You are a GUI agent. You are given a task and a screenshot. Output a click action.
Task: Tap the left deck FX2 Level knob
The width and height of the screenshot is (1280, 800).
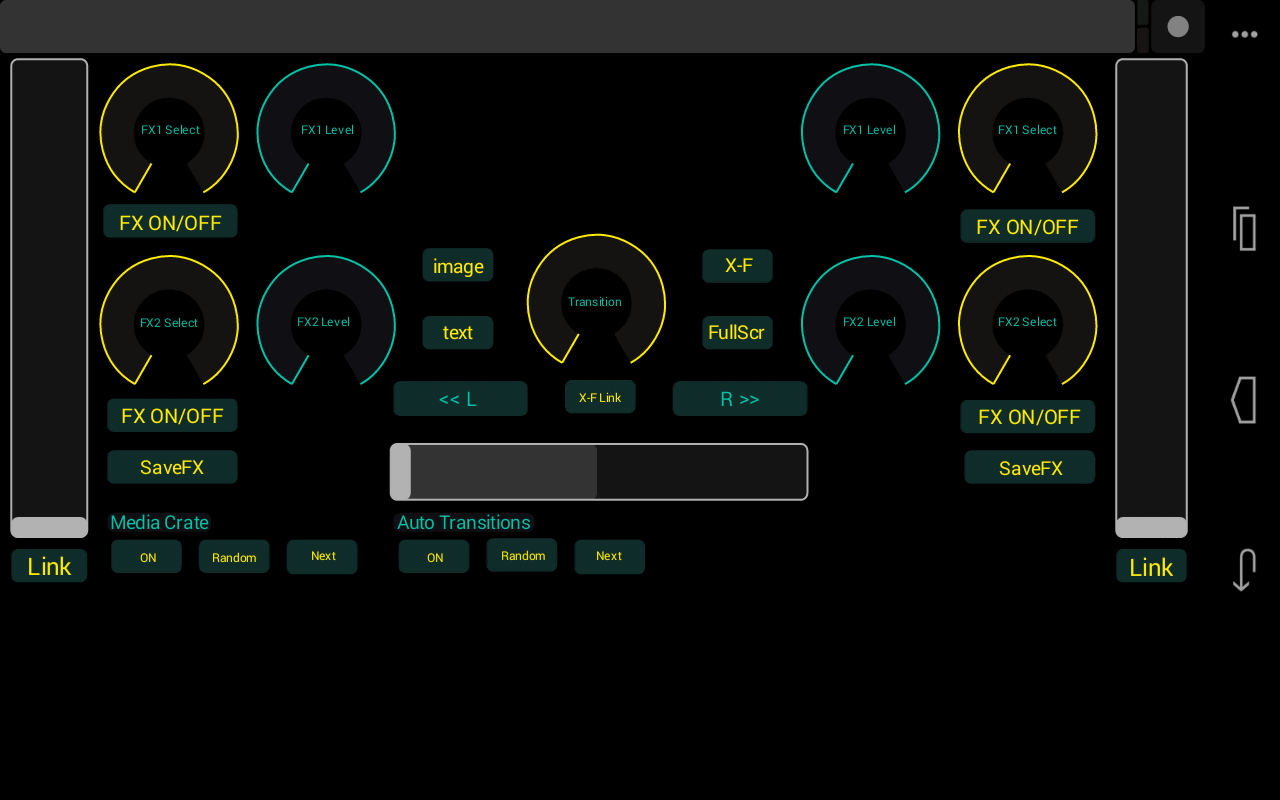pos(326,322)
